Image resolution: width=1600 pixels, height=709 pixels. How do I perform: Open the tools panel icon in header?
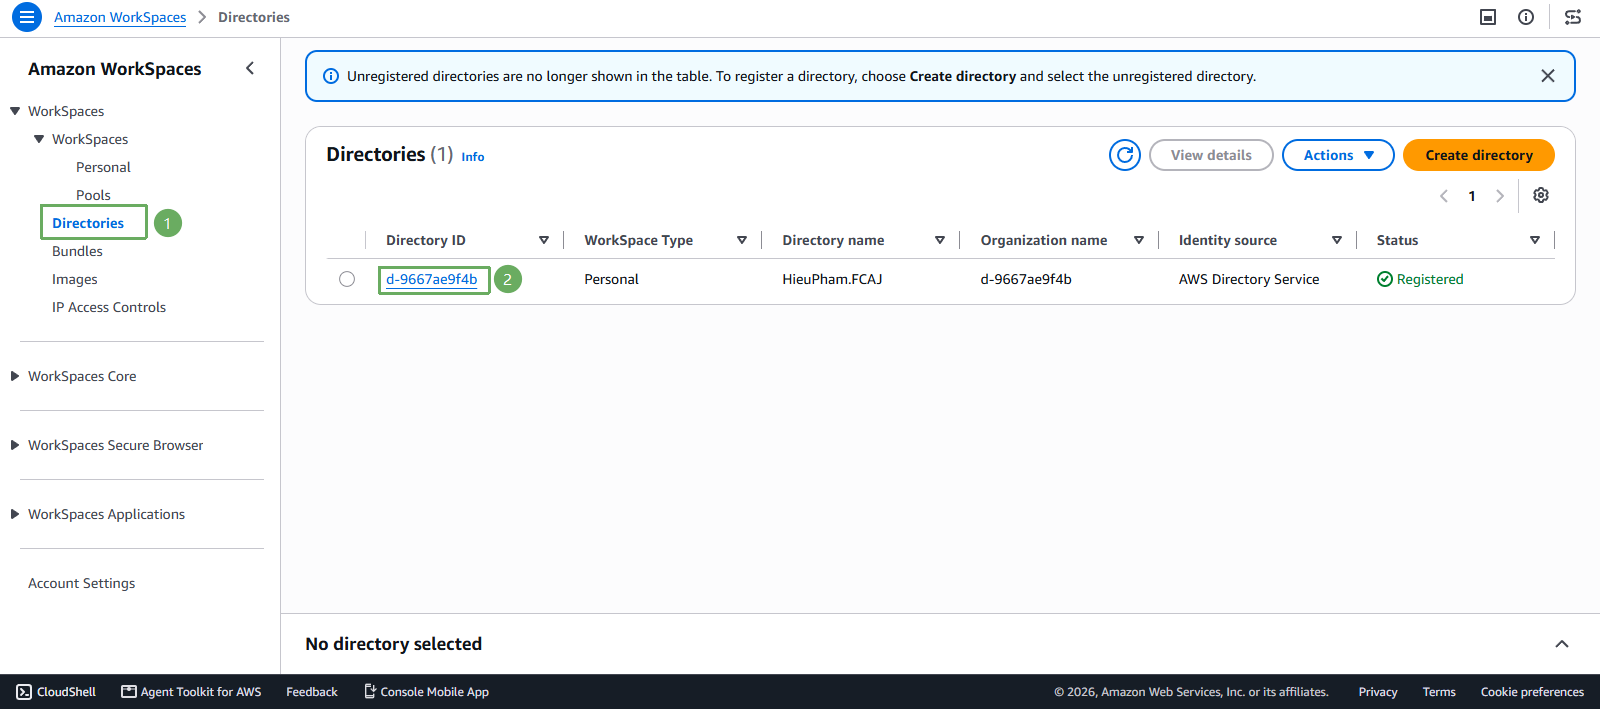tap(1488, 17)
